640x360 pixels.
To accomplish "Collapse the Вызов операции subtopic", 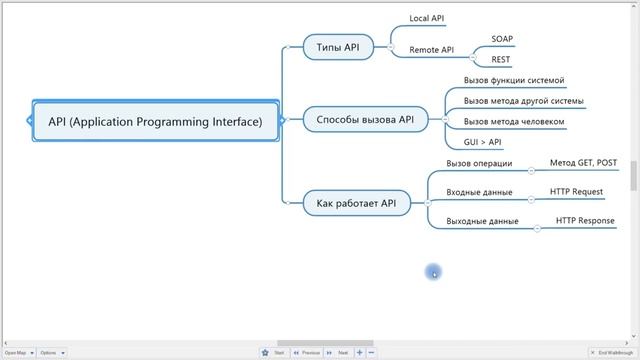I will click(531, 170).
